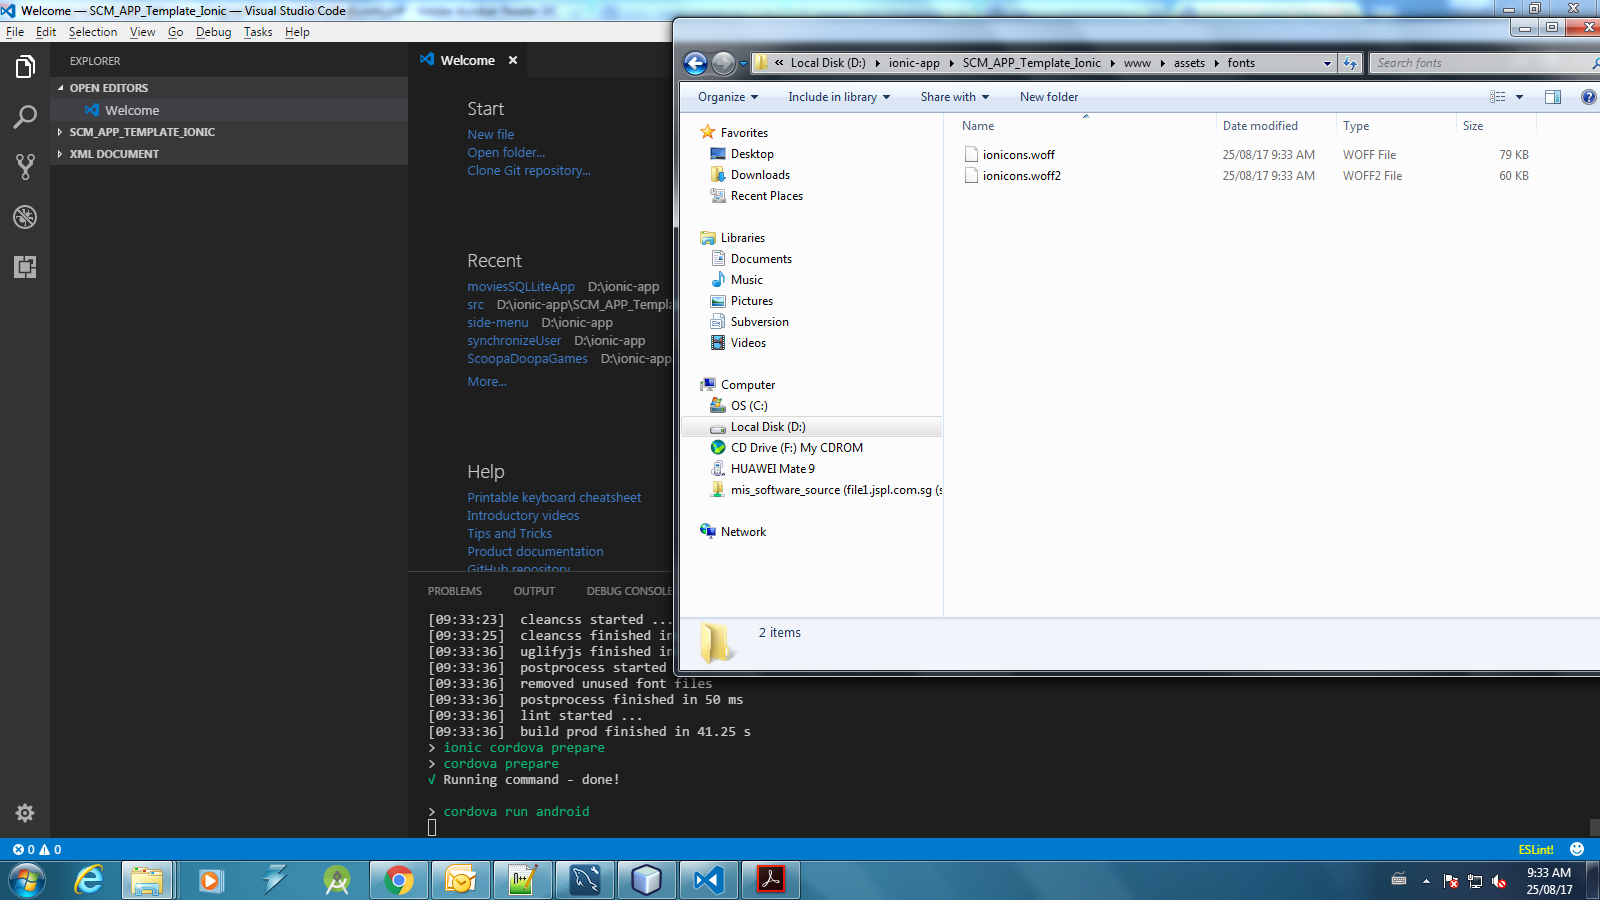Open the Extensions view in VS Code
1600x900 pixels.
(25, 266)
